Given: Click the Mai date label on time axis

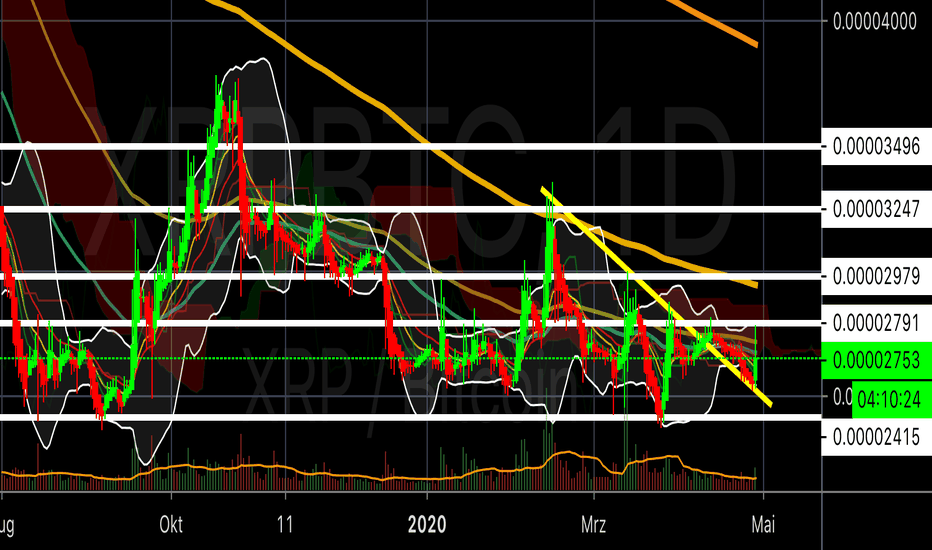Looking at the screenshot, I should pos(763,525).
